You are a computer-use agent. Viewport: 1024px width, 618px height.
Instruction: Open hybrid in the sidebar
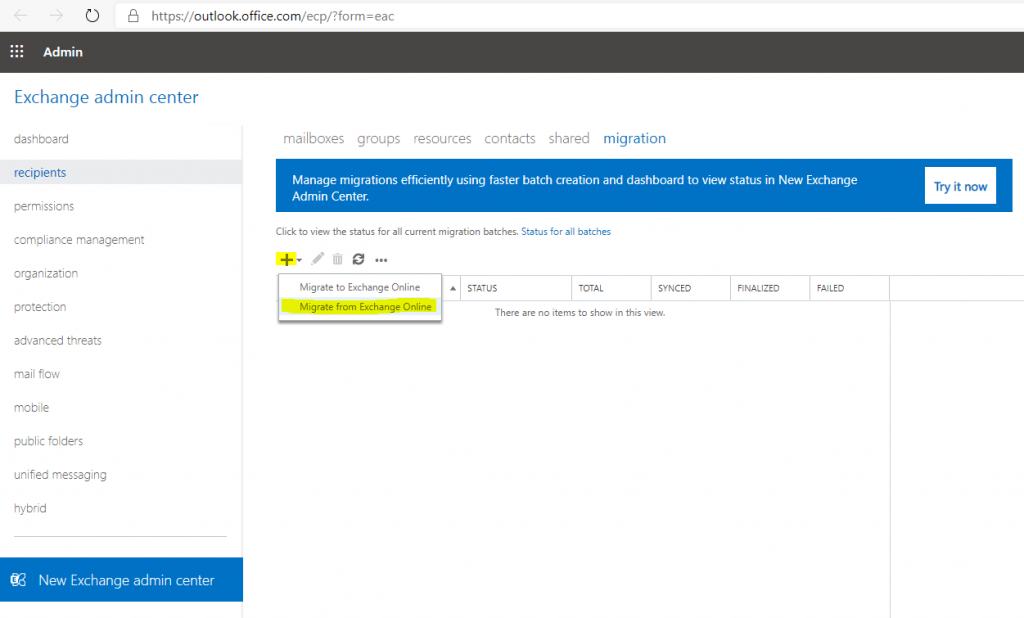click(x=30, y=508)
